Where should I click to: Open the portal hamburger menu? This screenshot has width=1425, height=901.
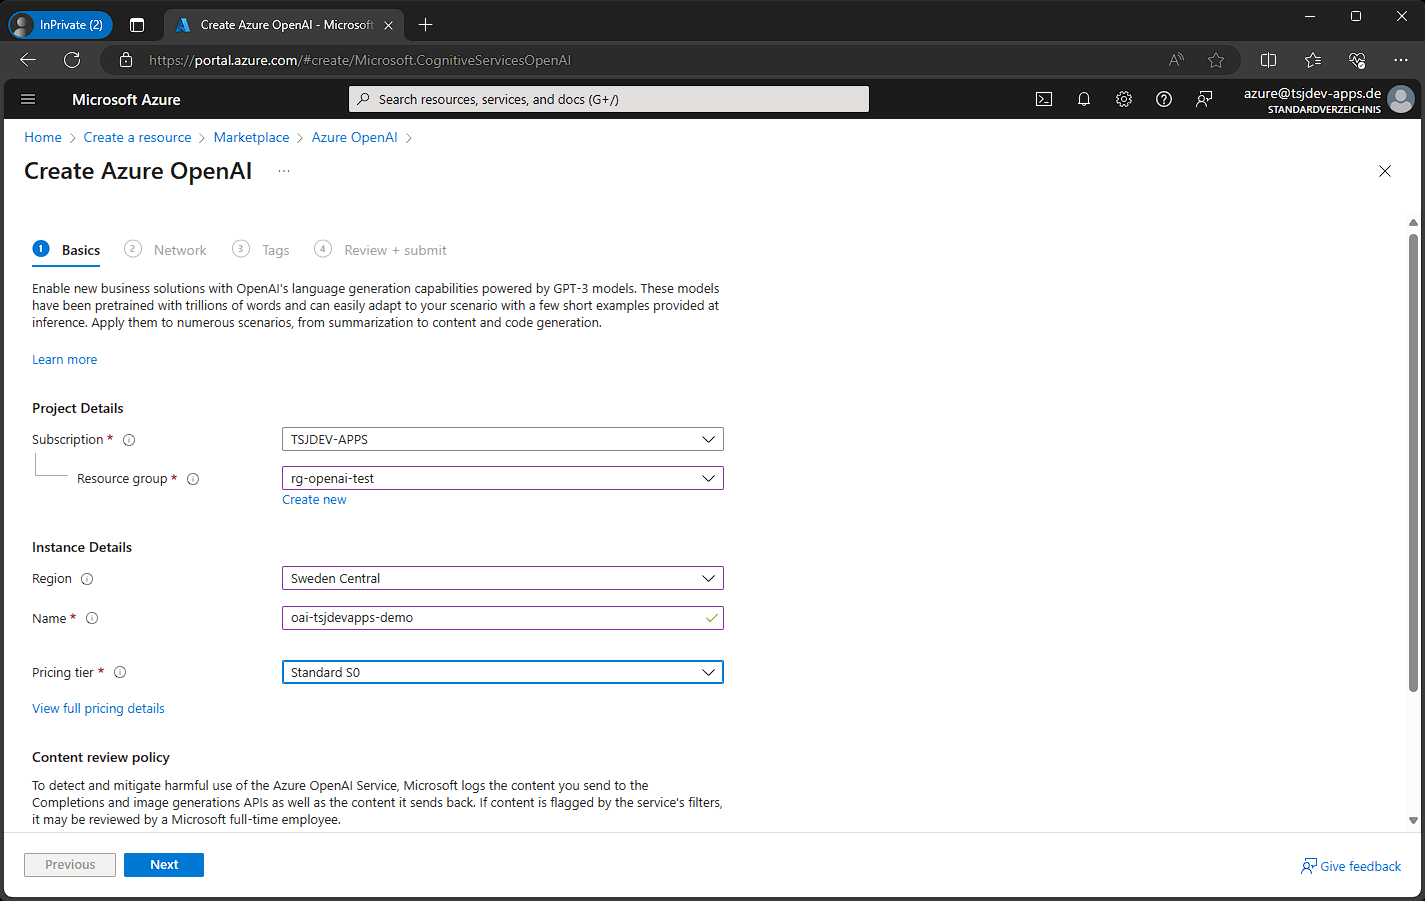point(28,99)
